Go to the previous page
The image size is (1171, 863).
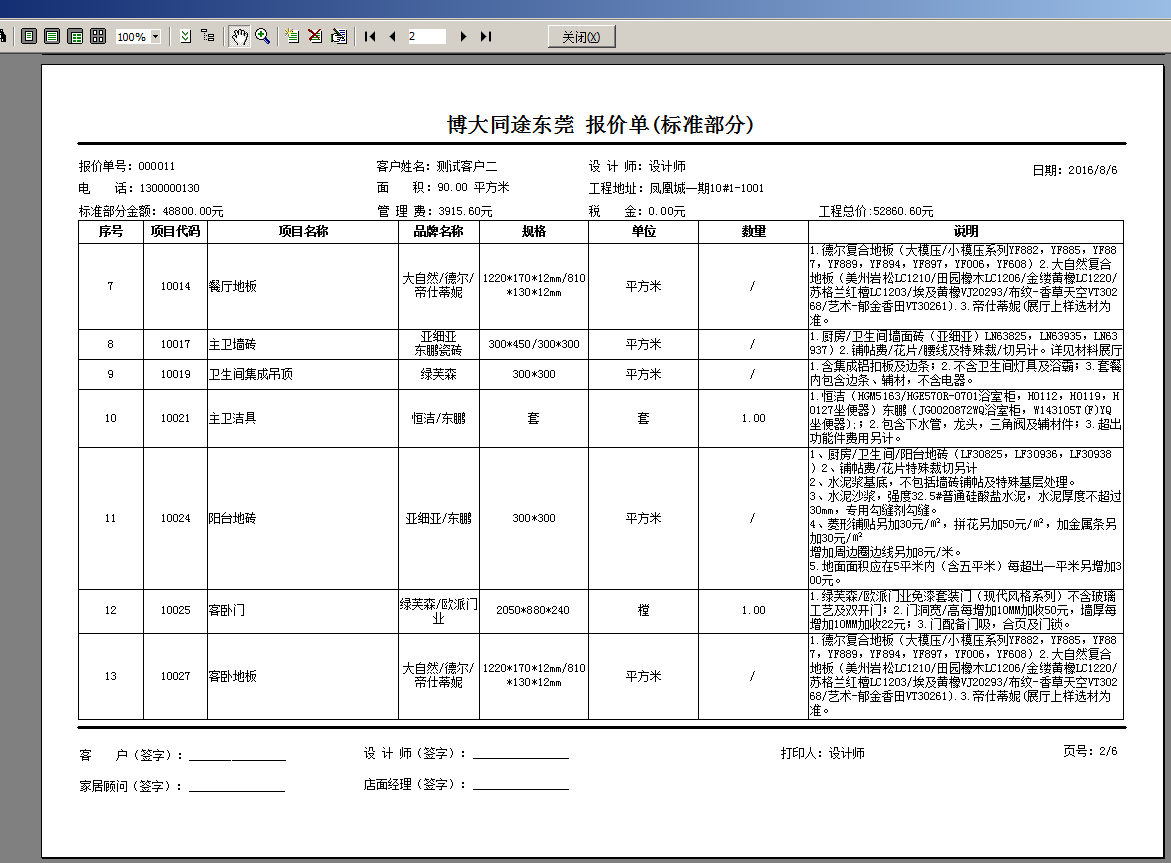coord(392,36)
